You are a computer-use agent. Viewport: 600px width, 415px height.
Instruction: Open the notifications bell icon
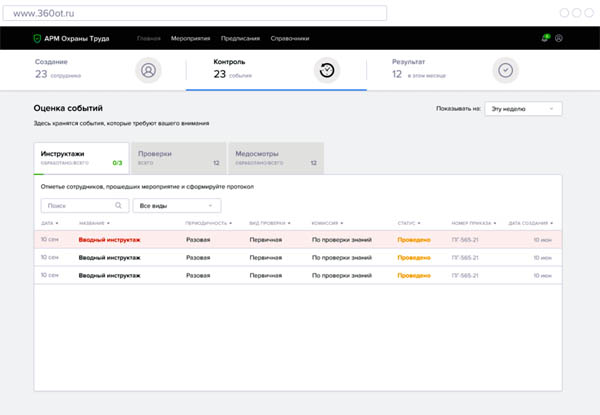[545, 38]
